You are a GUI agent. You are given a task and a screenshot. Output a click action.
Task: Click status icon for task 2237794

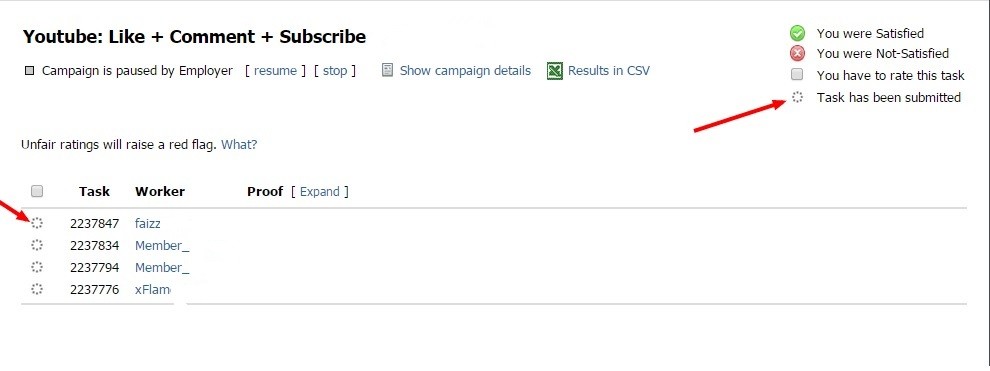(x=37, y=267)
